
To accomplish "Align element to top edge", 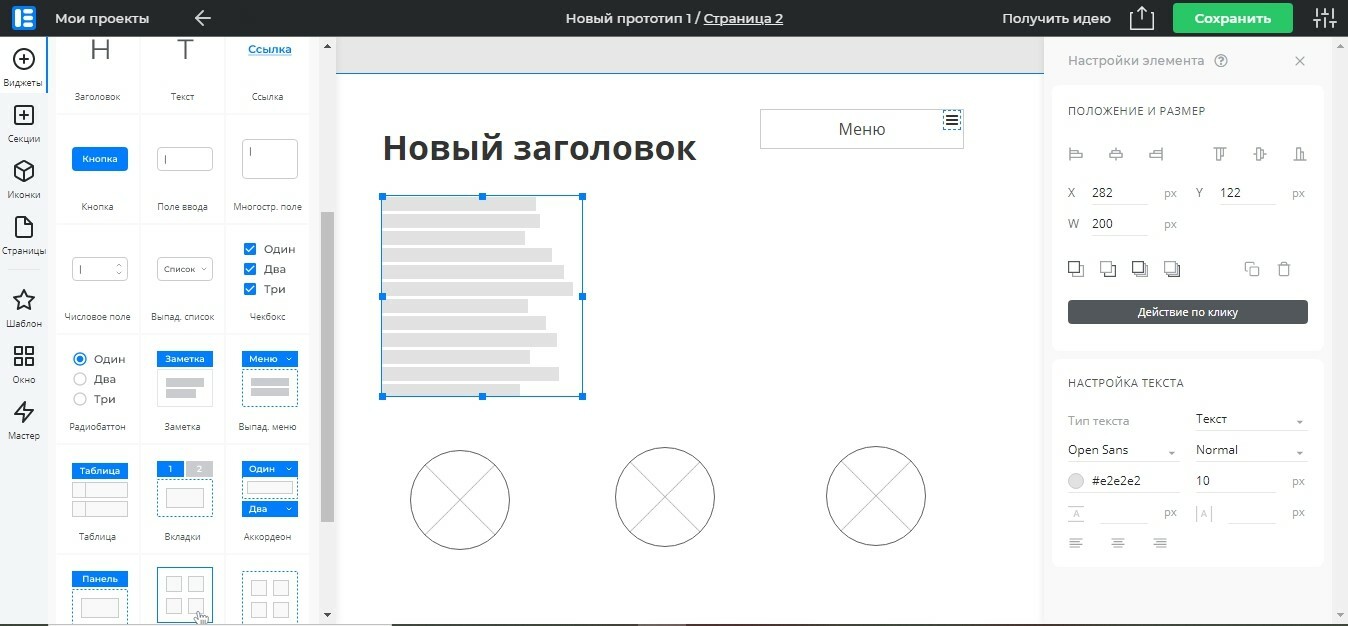I will click(1219, 154).
